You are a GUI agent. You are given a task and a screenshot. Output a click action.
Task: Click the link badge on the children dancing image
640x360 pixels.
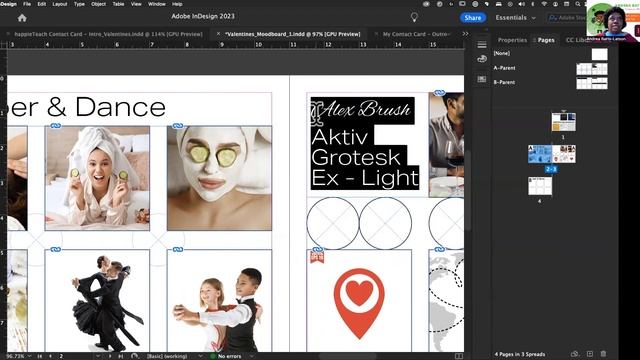point(178,249)
